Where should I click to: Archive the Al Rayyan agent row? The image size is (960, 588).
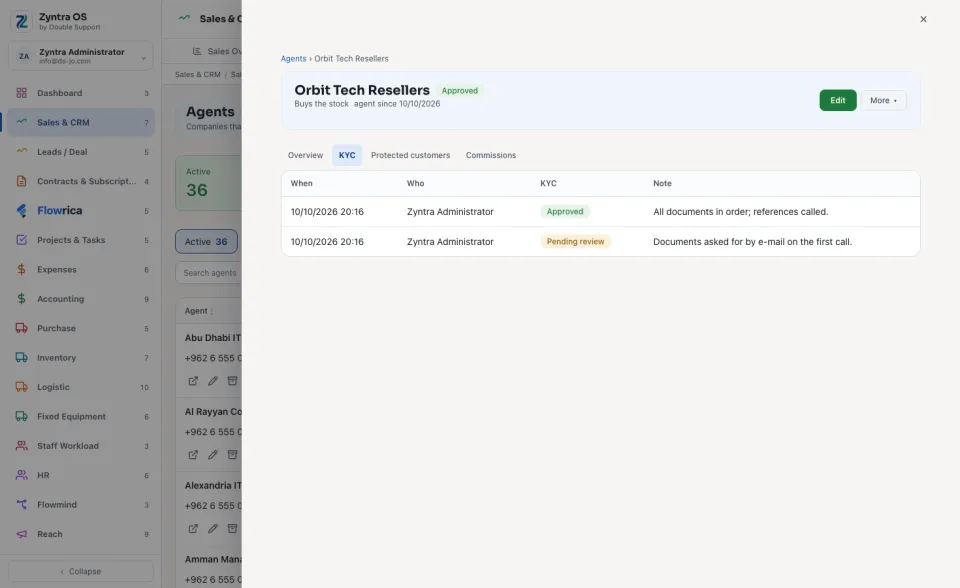(232, 454)
